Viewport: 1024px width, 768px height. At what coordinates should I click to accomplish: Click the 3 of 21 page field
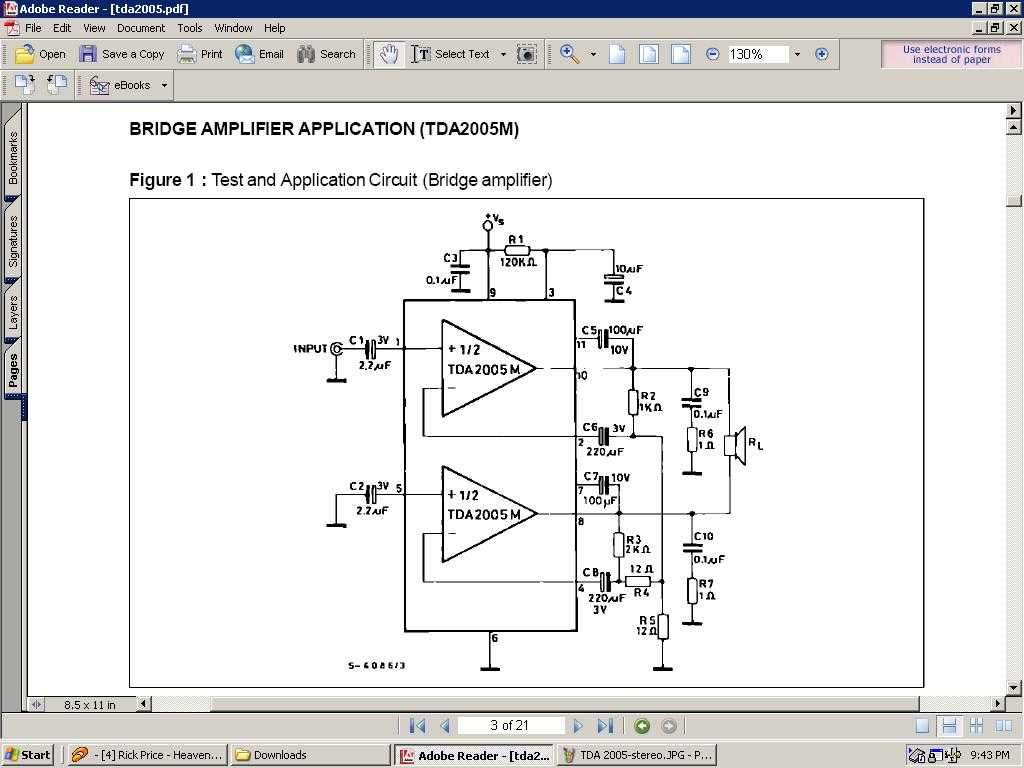(x=510, y=726)
